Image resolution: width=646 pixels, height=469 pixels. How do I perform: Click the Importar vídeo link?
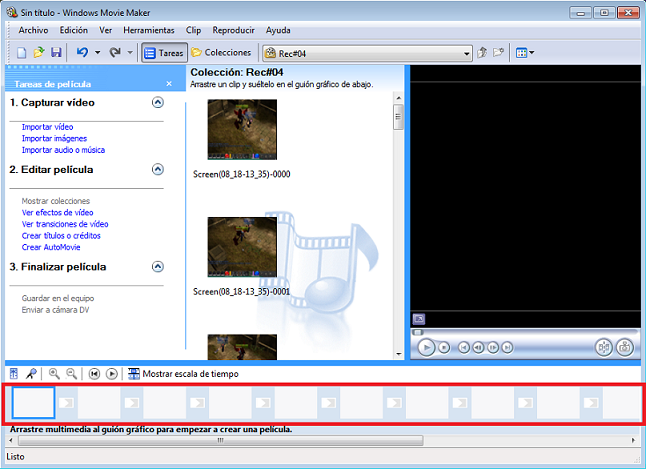coord(47,127)
